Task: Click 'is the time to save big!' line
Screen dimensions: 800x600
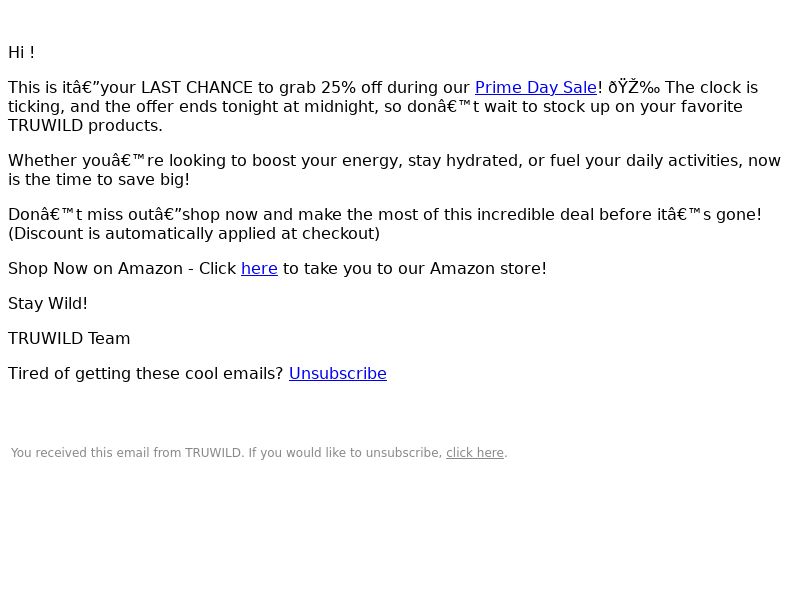Action: click(99, 180)
